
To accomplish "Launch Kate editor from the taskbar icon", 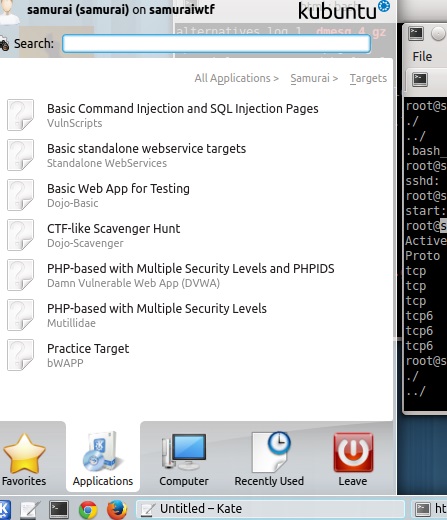I will click(x=30, y=509).
